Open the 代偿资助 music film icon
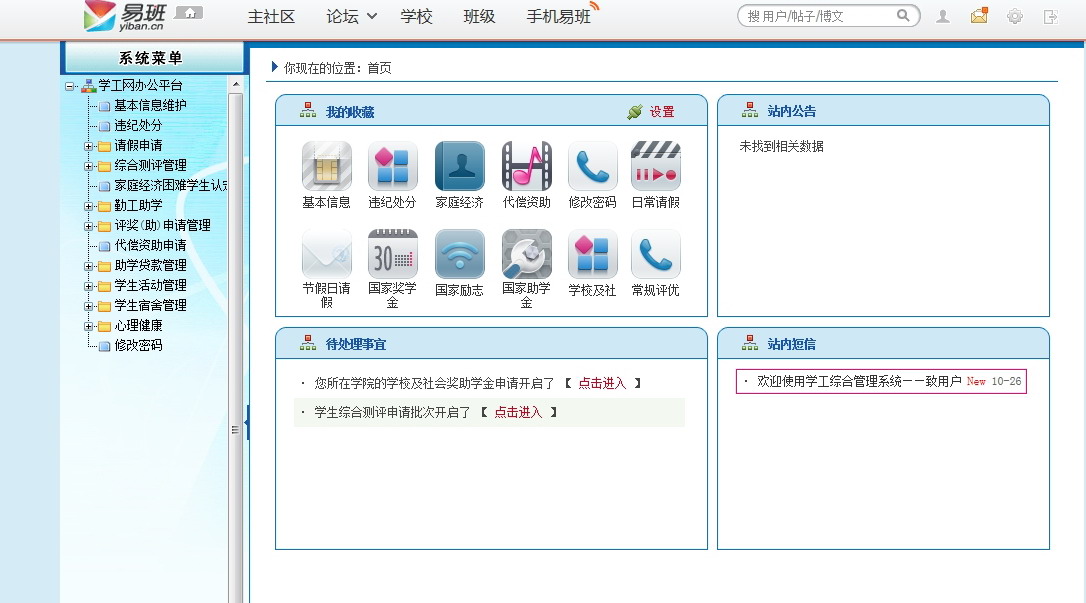 (x=526, y=166)
